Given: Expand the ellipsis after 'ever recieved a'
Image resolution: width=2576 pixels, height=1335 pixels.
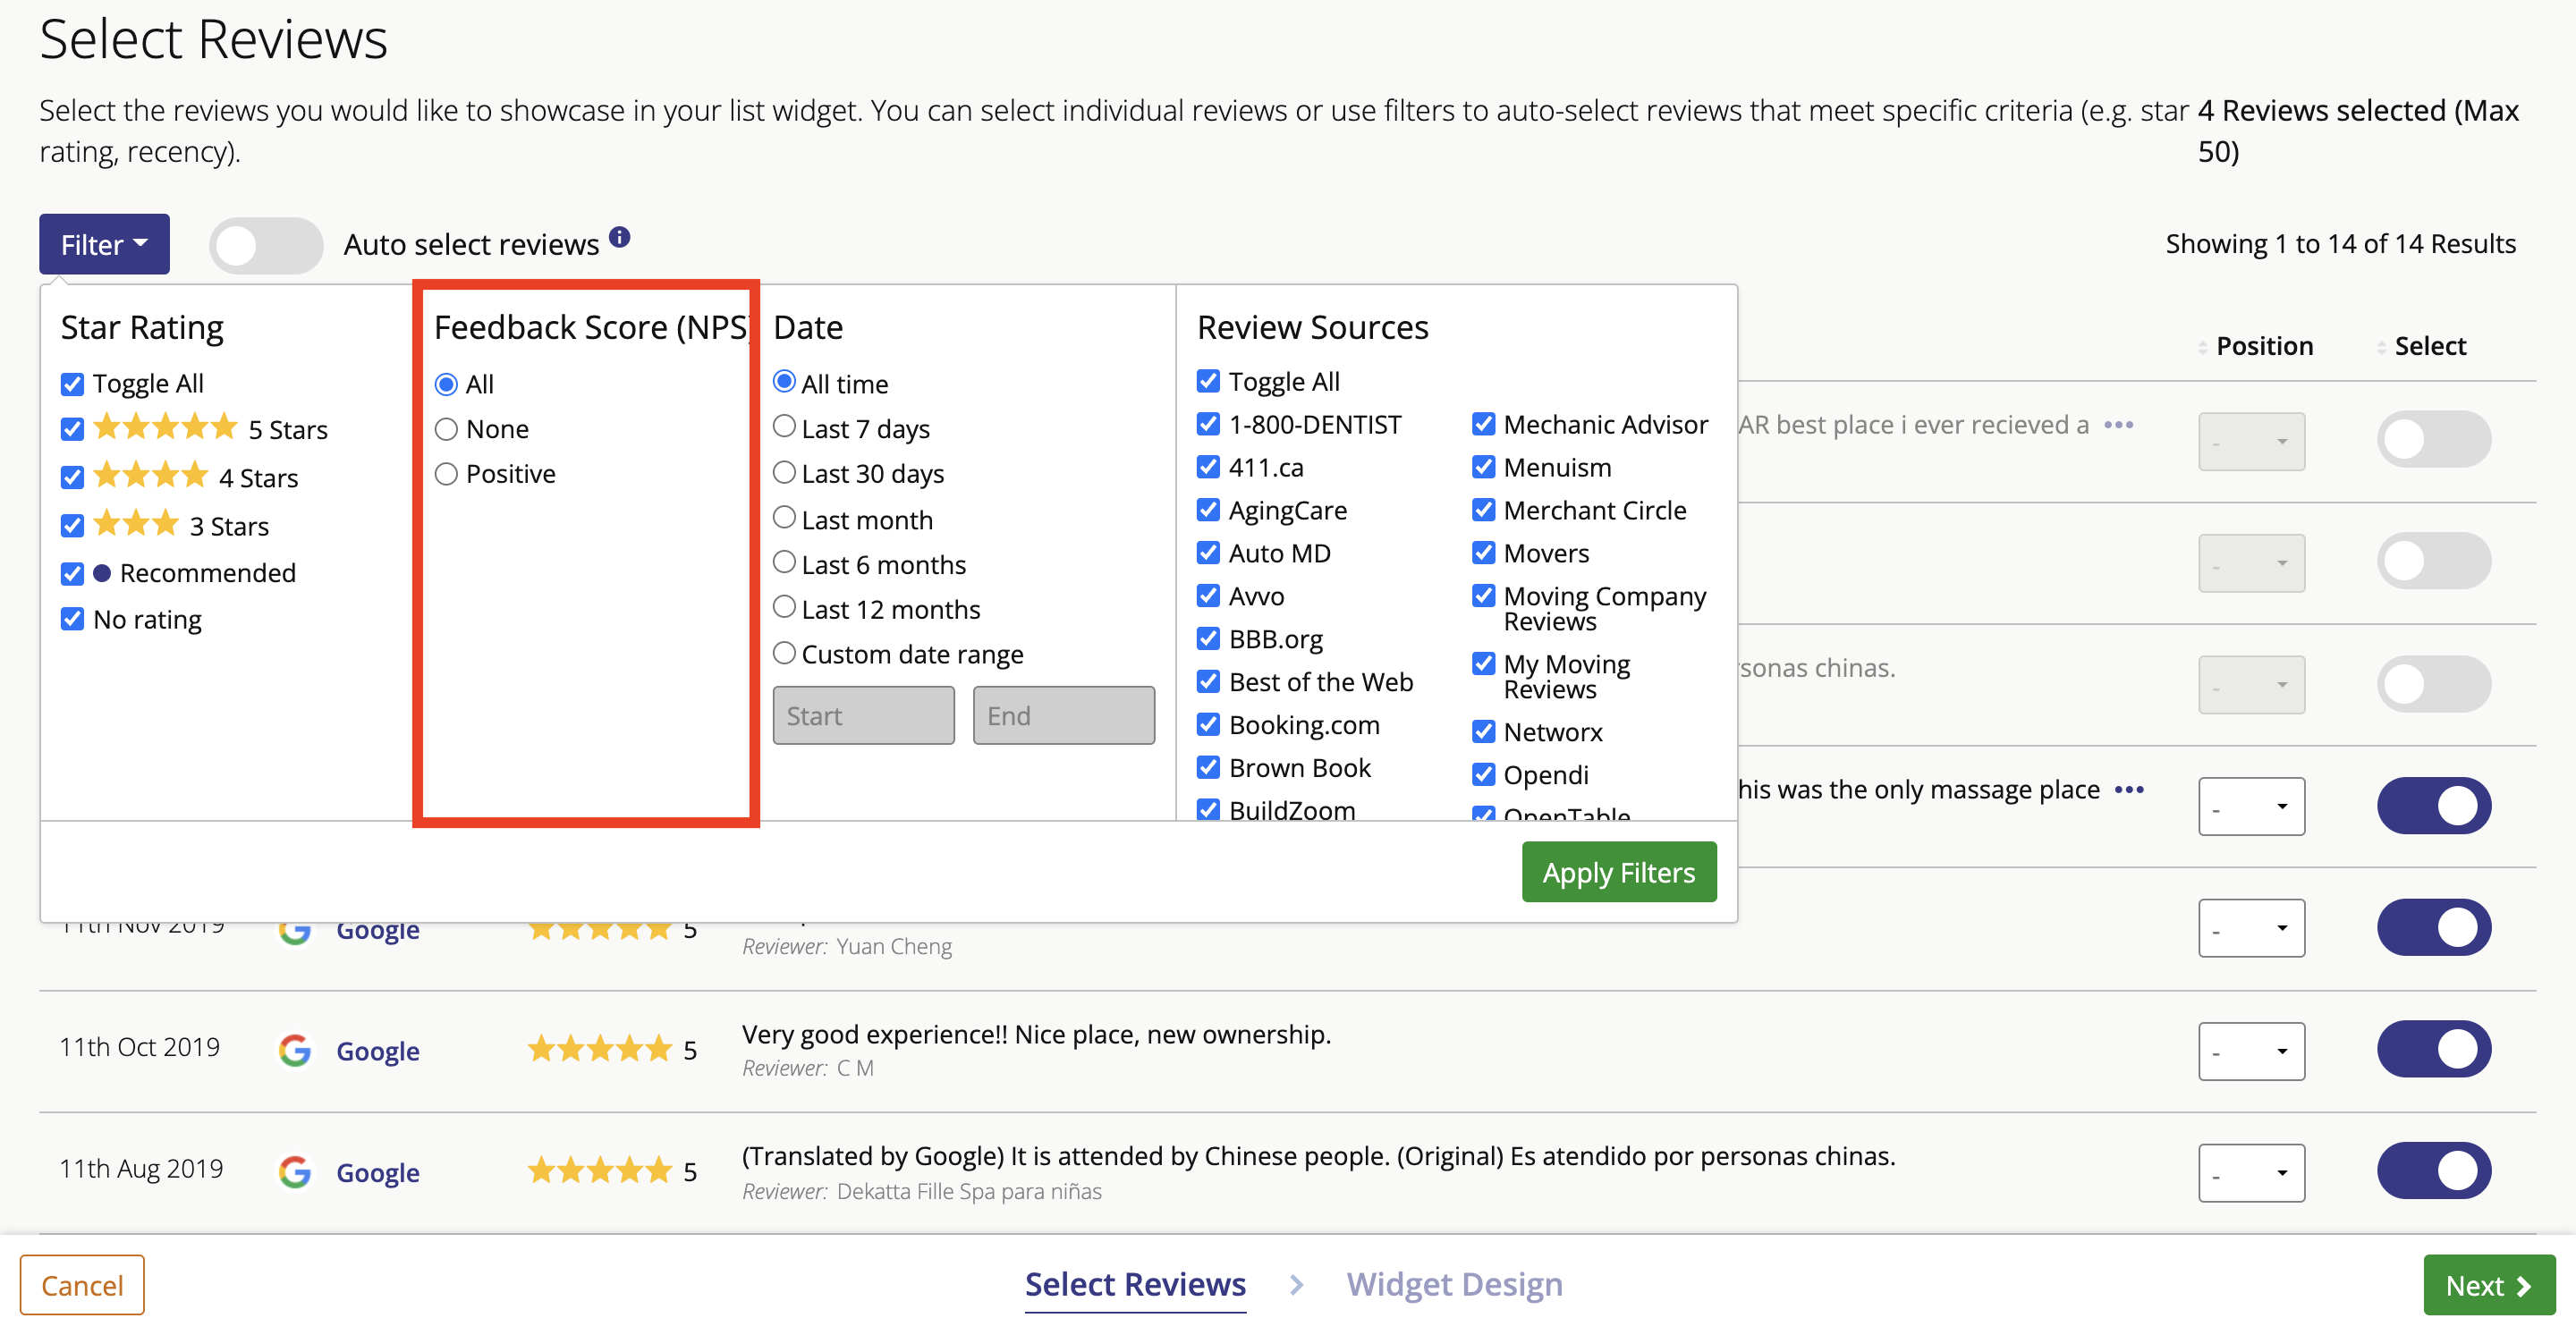Looking at the screenshot, I should 2119,425.
